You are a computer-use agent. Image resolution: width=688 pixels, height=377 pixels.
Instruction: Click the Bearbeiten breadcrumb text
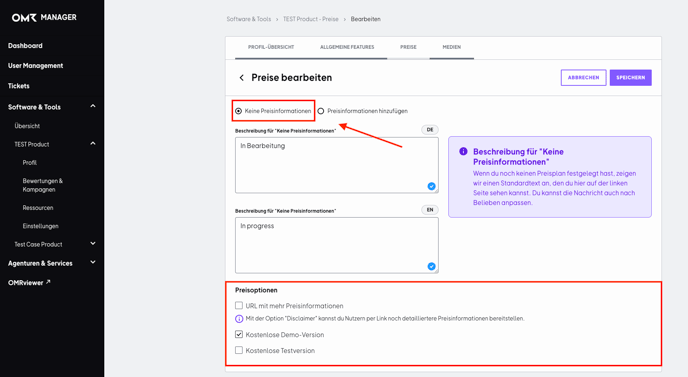coord(366,19)
